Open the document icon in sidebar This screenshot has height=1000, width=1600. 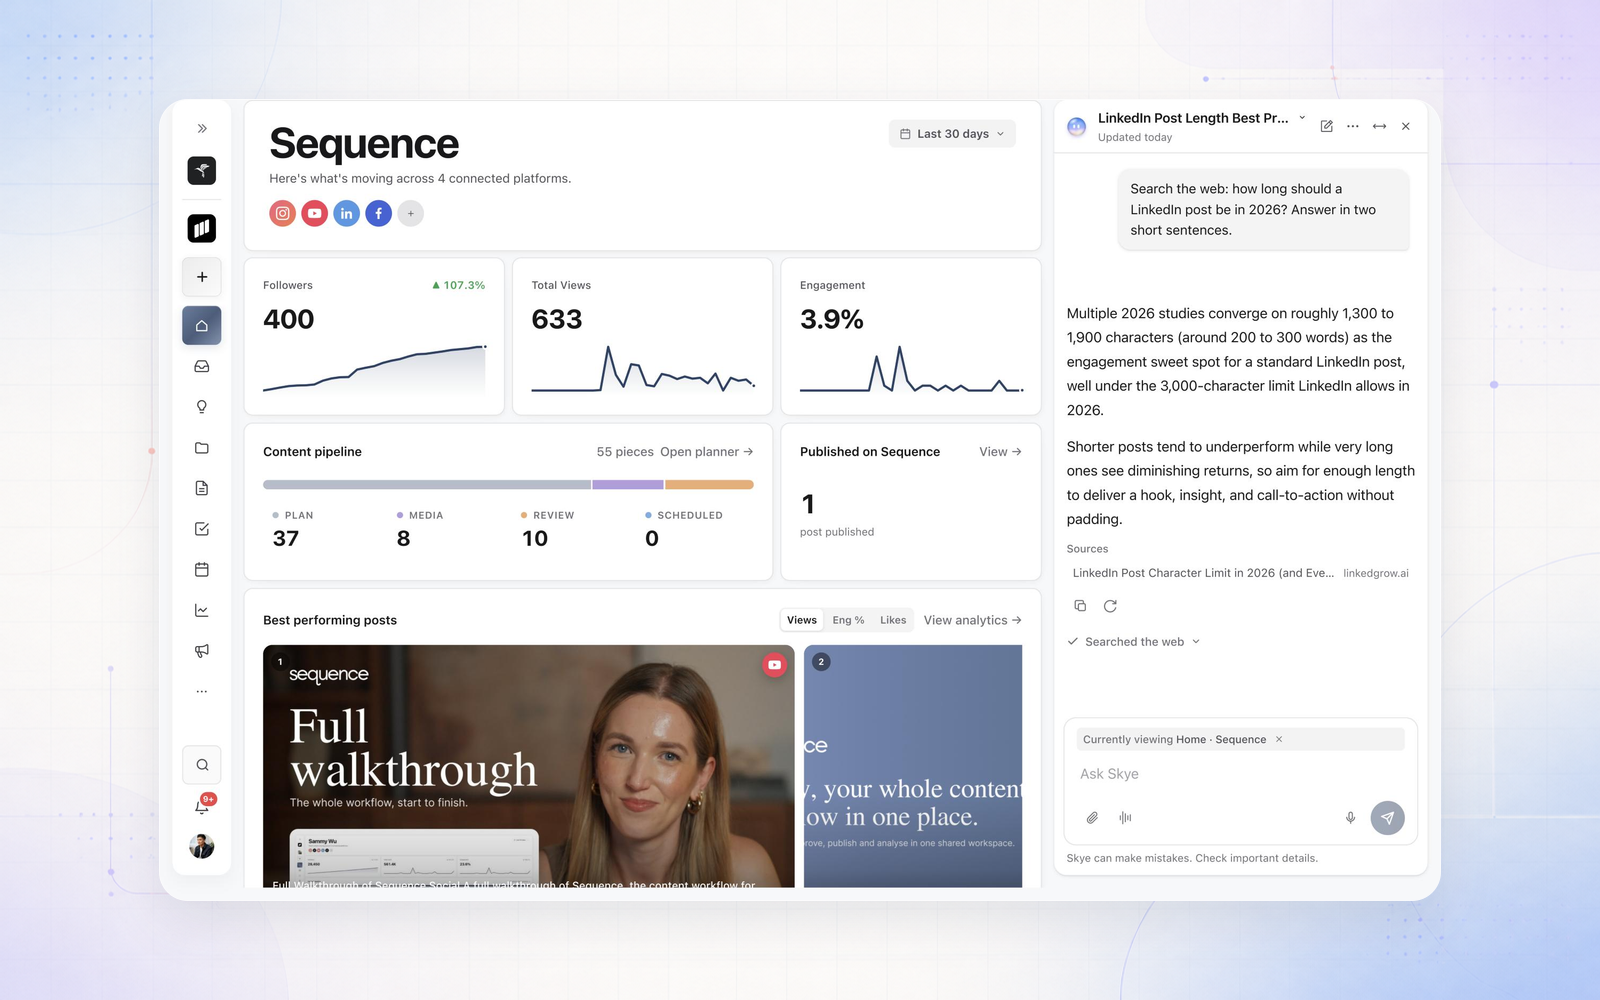tap(202, 488)
